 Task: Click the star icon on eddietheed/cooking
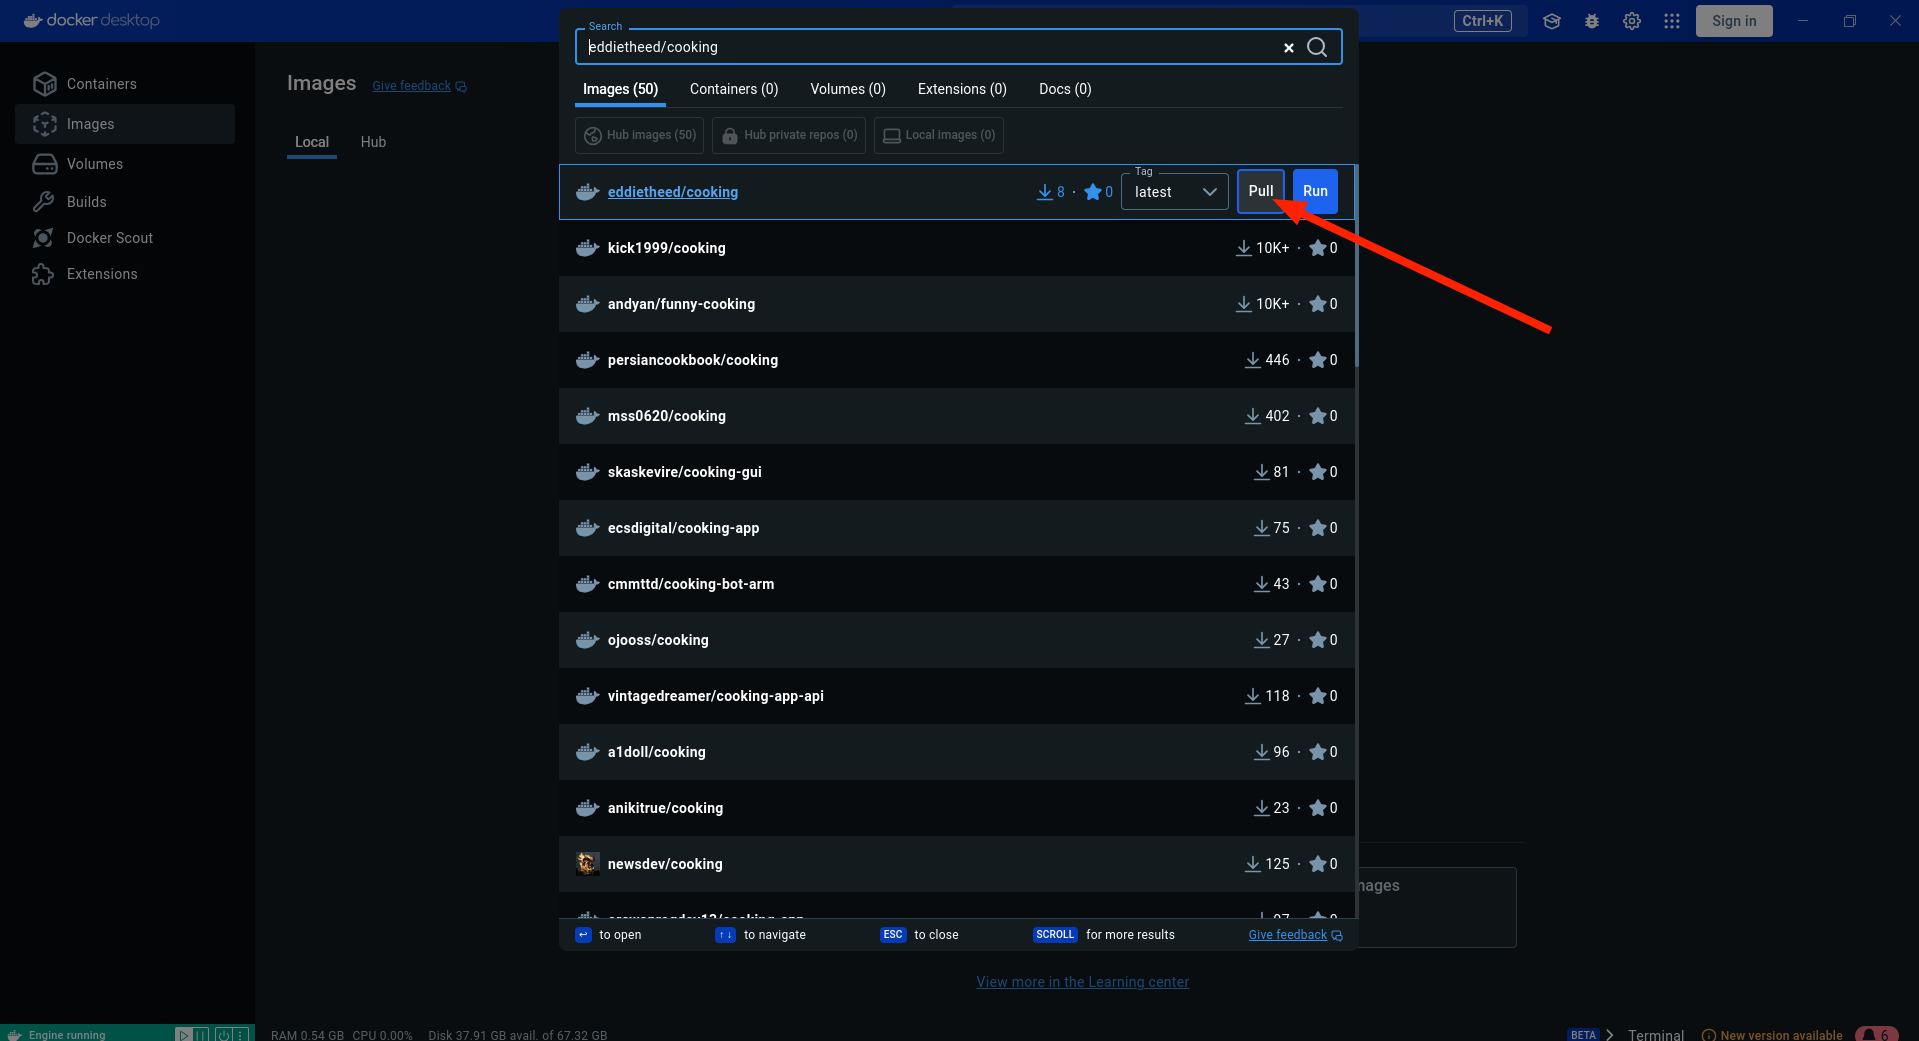(1093, 192)
